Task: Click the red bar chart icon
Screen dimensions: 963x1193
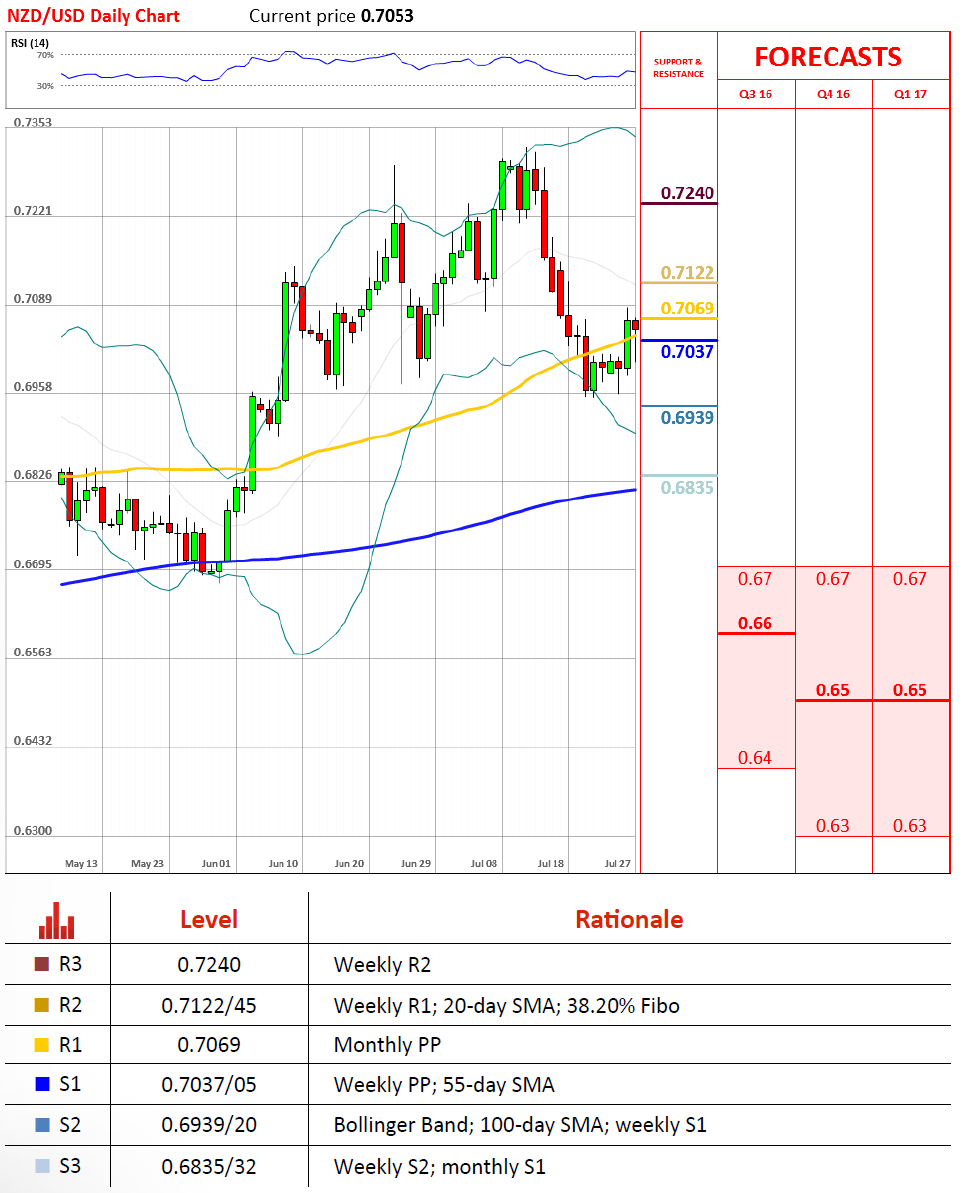Action: point(57,920)
